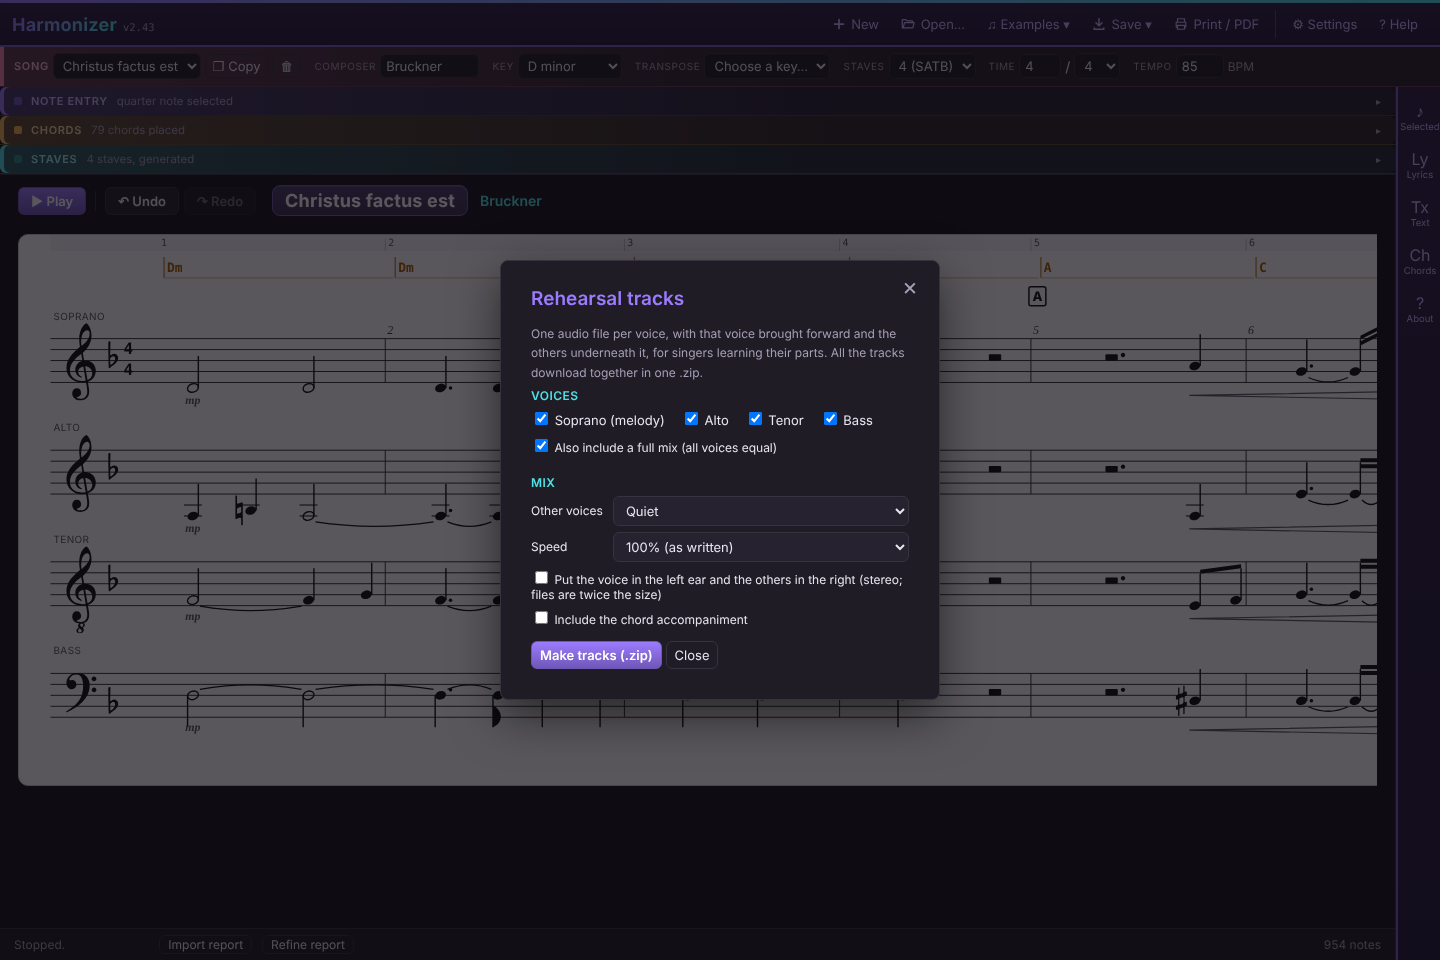1440x960 pixels.
Task: Click the Import report button
Action: point(205,944)
